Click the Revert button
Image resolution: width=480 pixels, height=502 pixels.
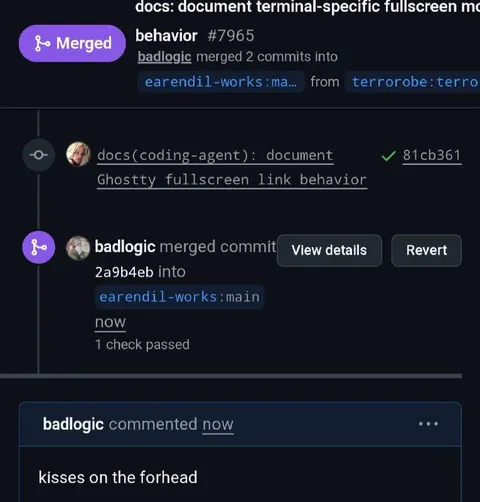click(x=427, y=250)
